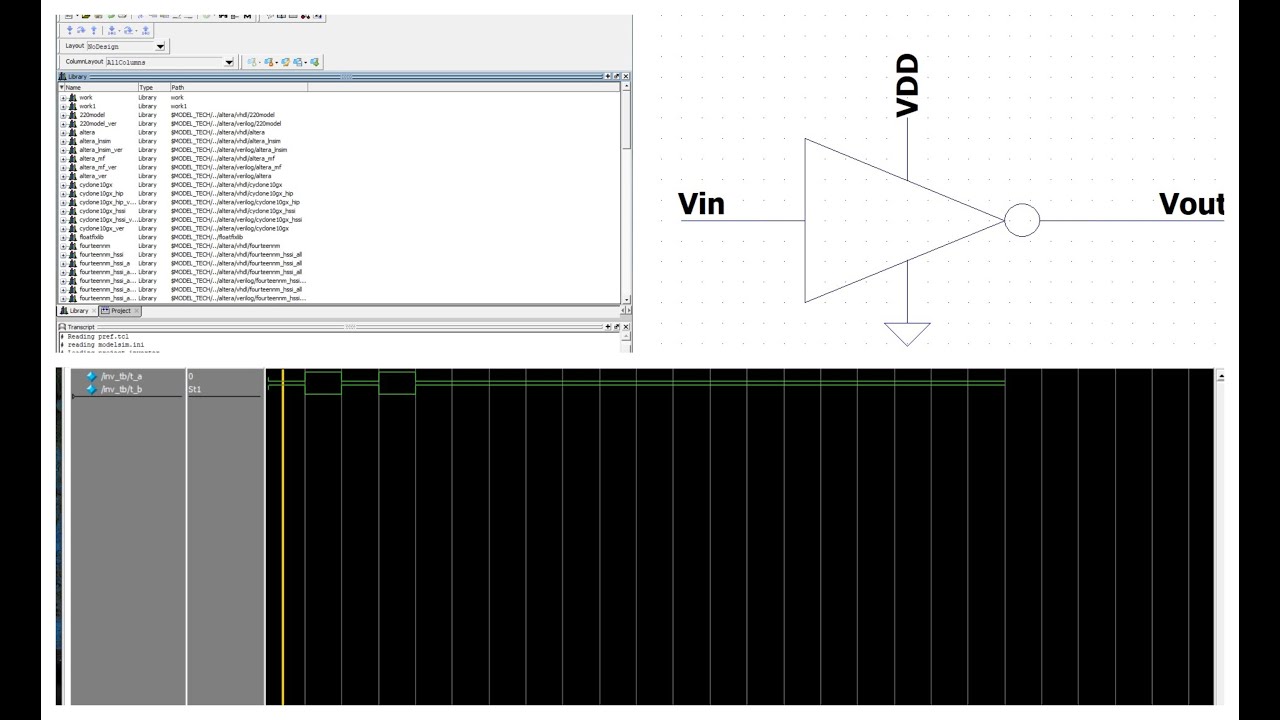The image size is (1280, 720).
Task: Open the Layout dropdown showing NoDesign
Action: [160, 47]
